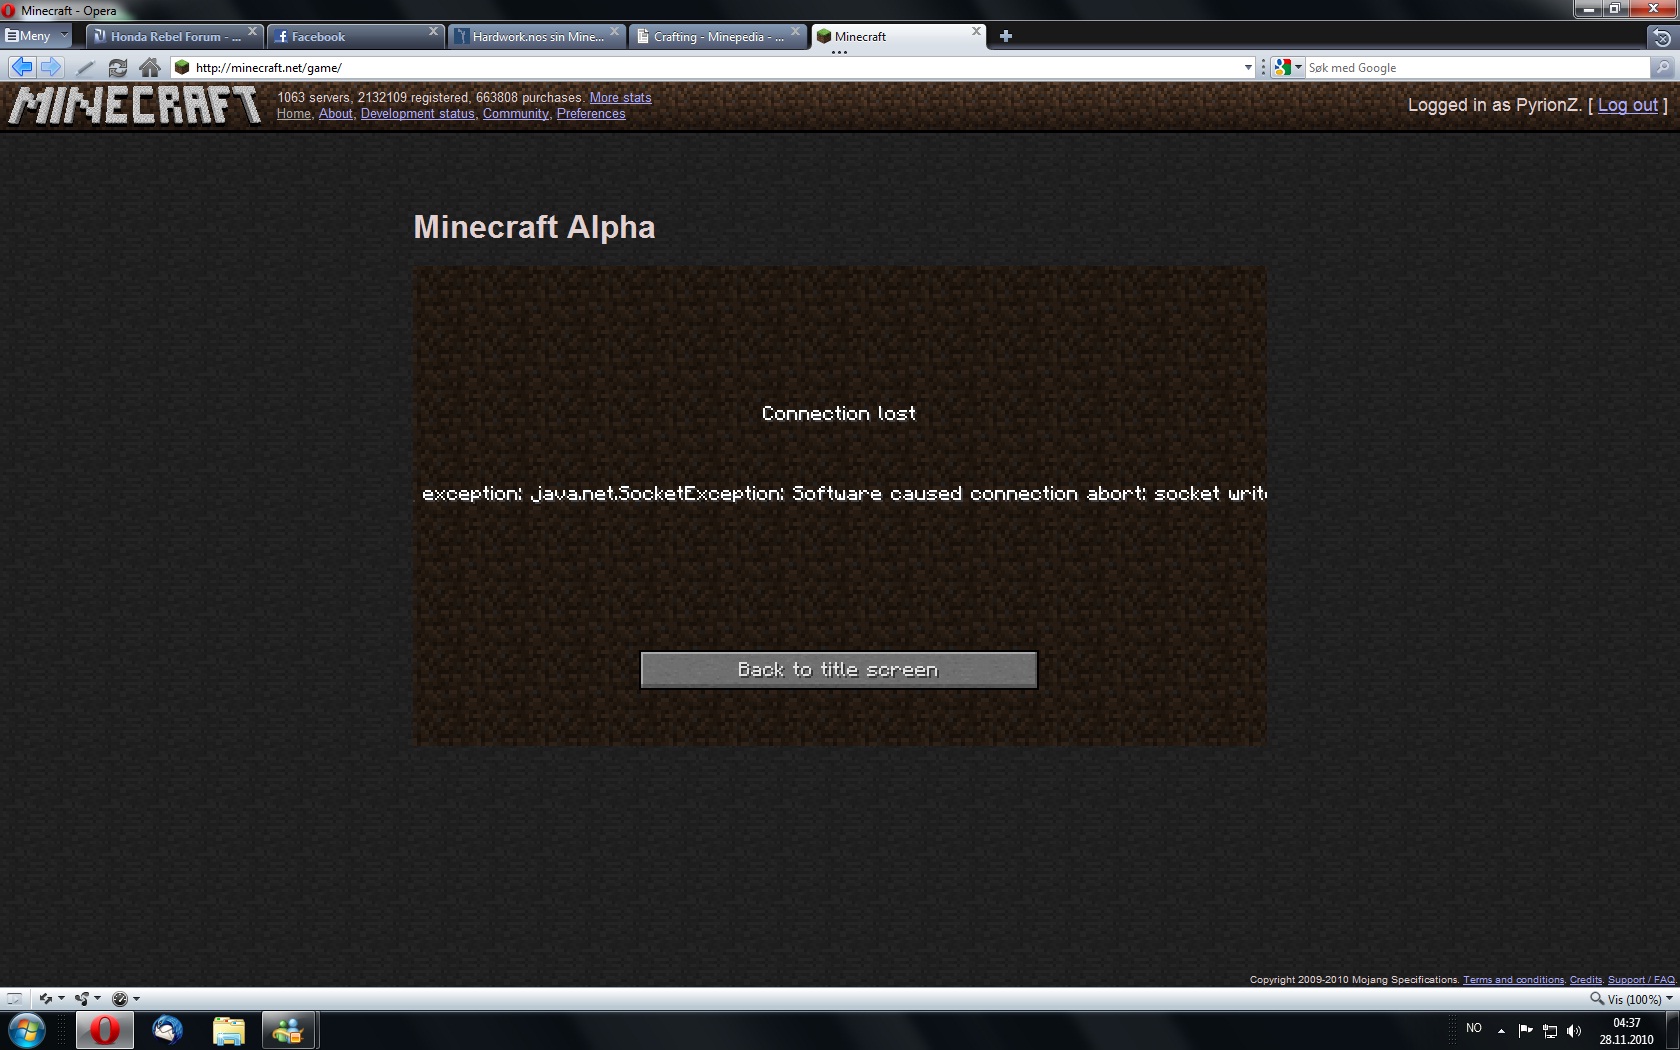Open the Action Center flag icon

click(x=1525, y=1030)
